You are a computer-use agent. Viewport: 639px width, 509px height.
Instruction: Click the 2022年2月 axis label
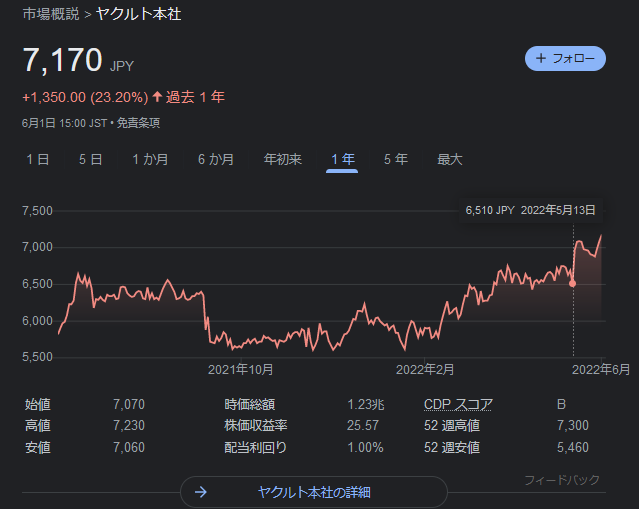point(425,370)
